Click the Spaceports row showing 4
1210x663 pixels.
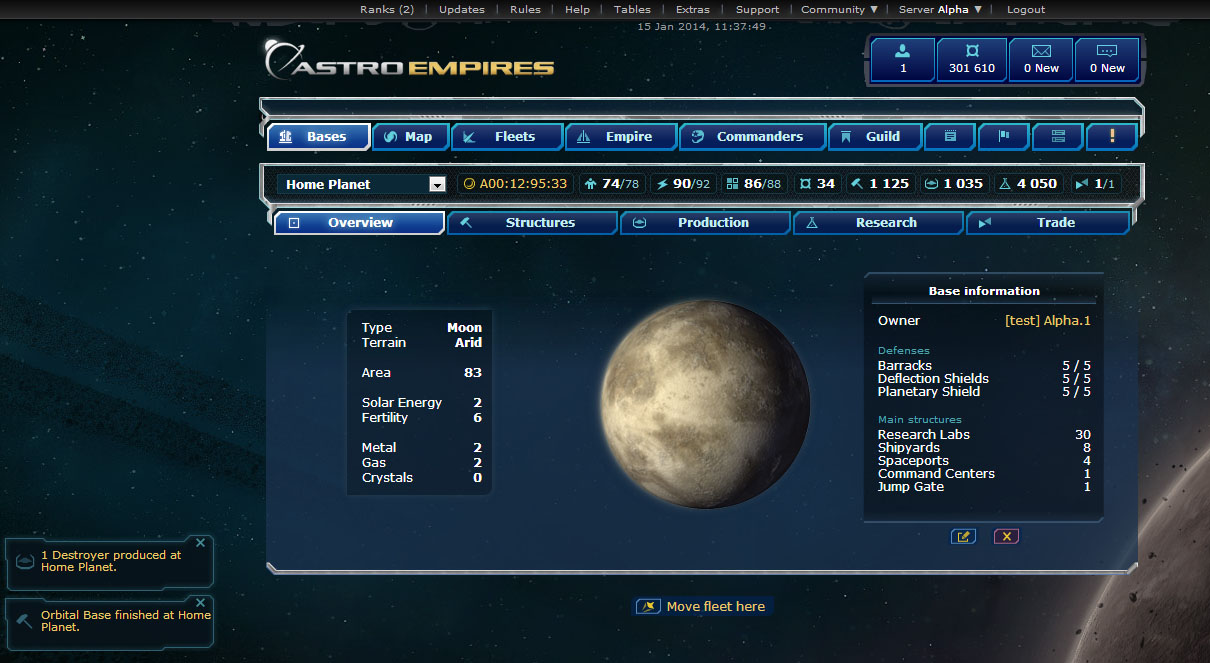(x=984, y=461)
